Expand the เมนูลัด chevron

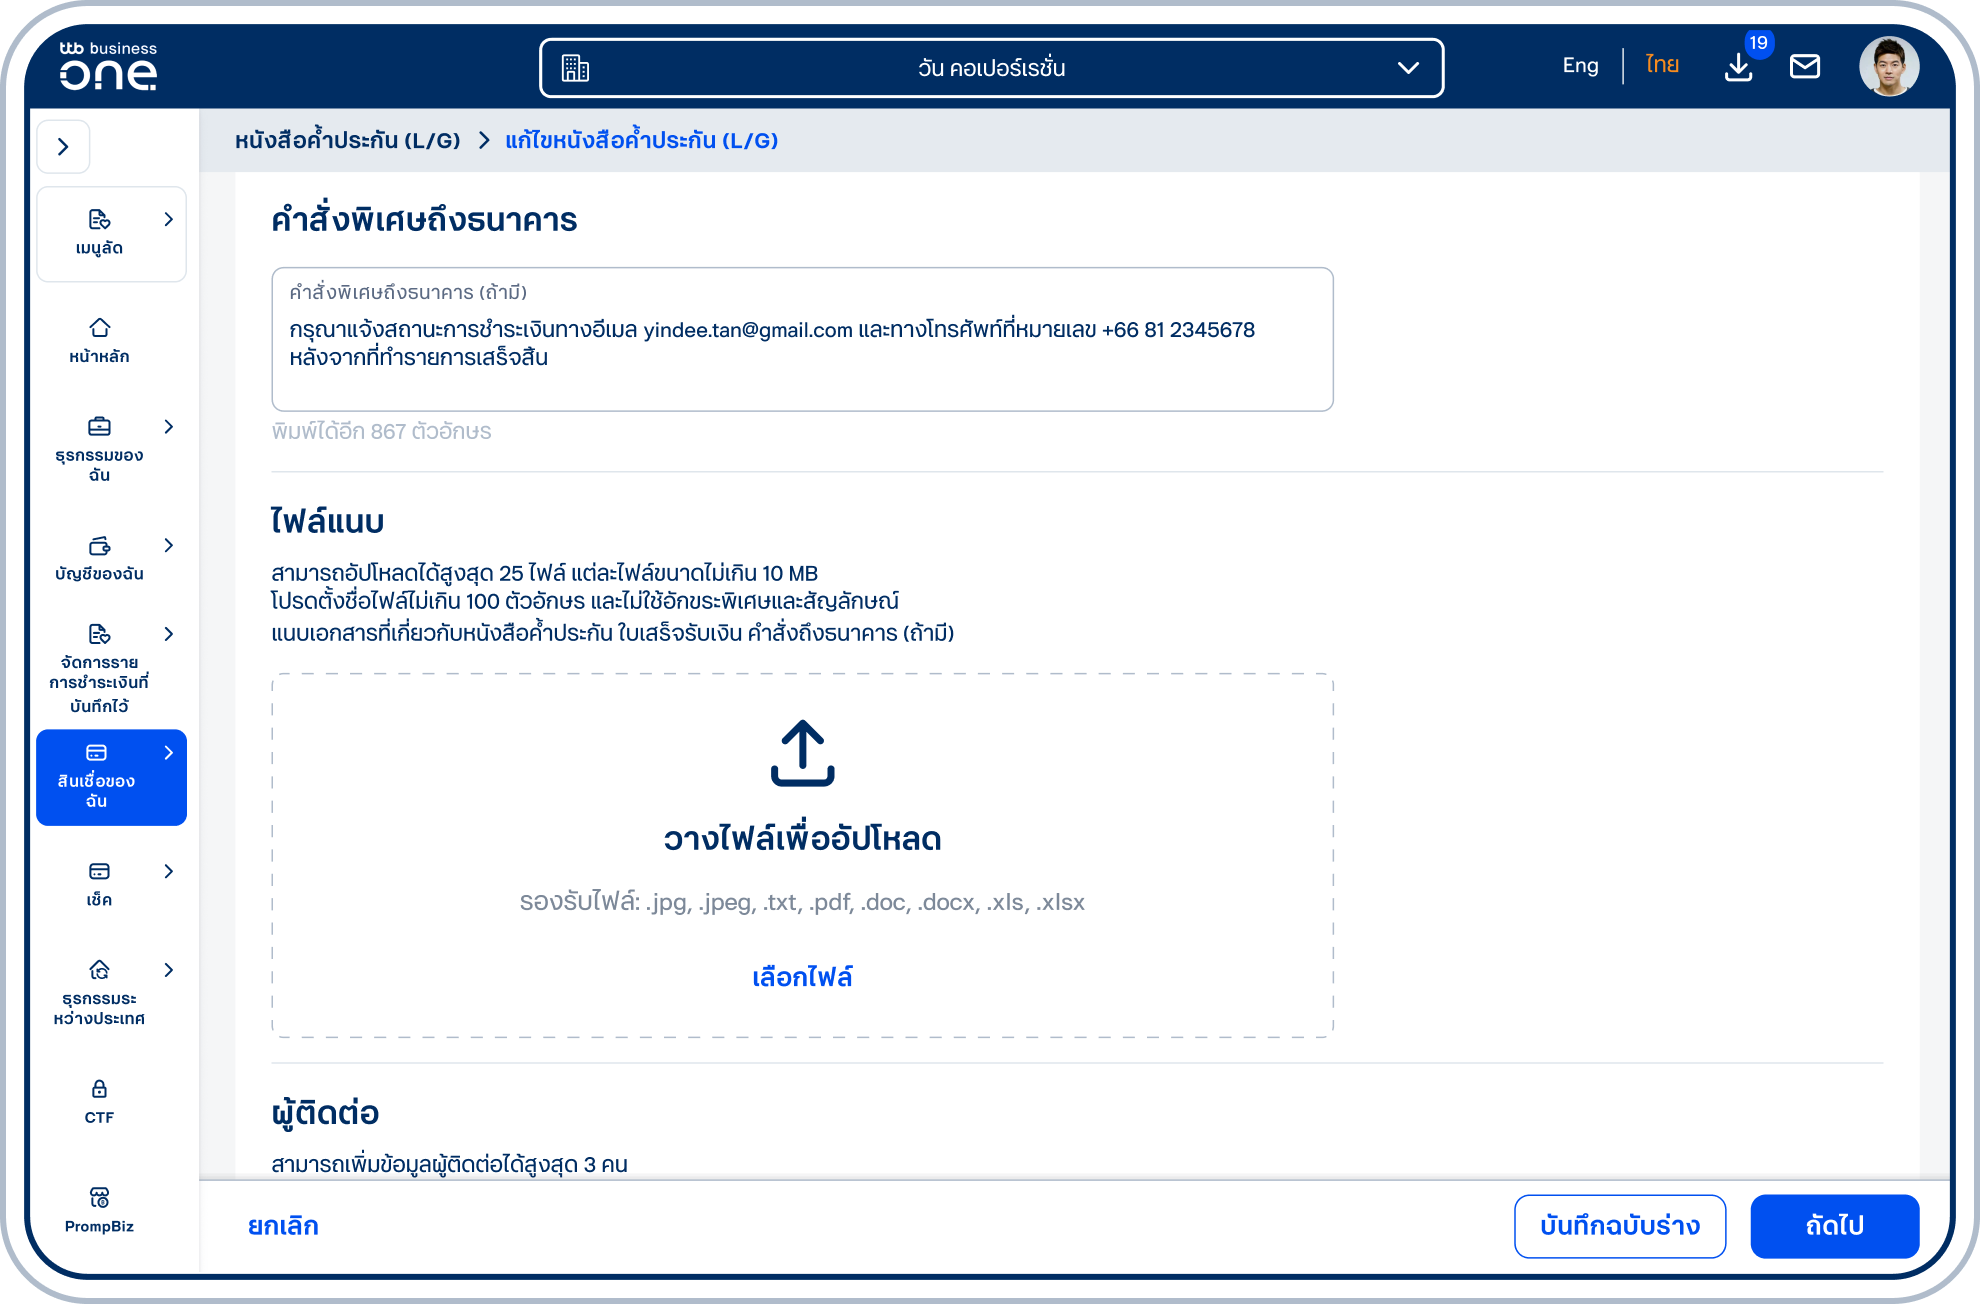tap(169, 219)
